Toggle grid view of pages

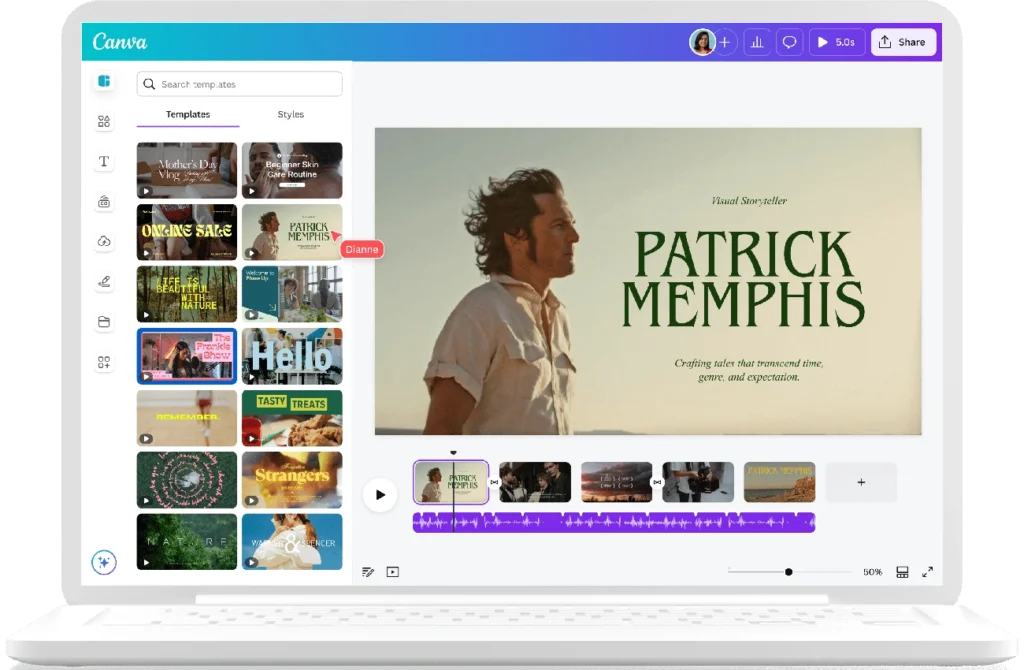(902, 572)
